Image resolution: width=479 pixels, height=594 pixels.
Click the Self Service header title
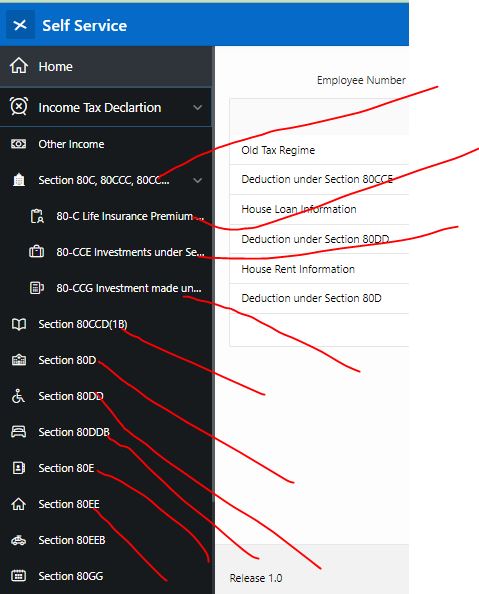coord(85,25)
